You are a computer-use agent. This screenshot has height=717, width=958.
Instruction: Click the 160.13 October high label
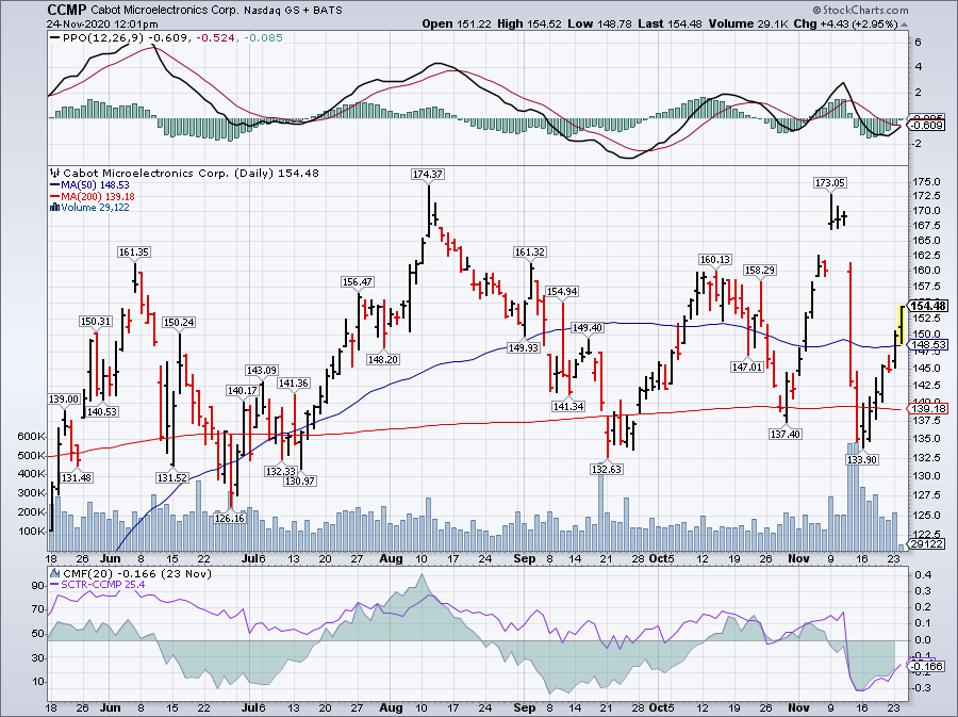715,260
